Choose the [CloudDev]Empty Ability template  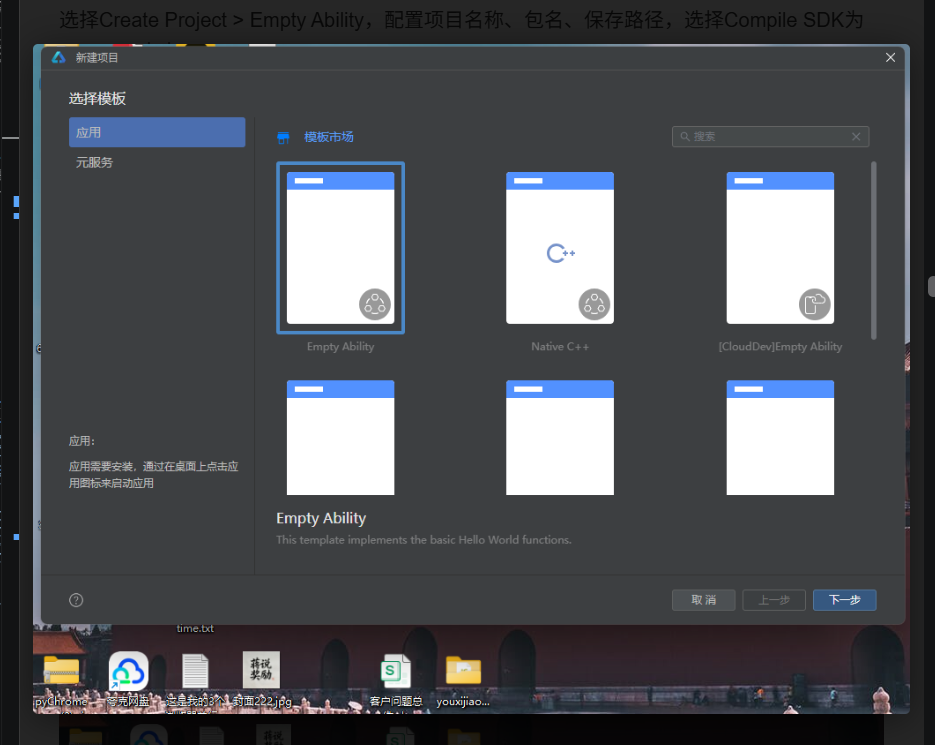(780, 248)
